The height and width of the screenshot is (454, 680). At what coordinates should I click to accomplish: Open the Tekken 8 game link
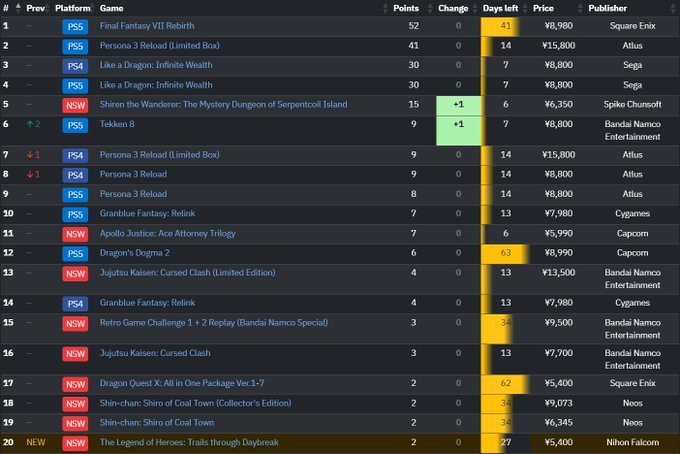[x=117, y=124]
